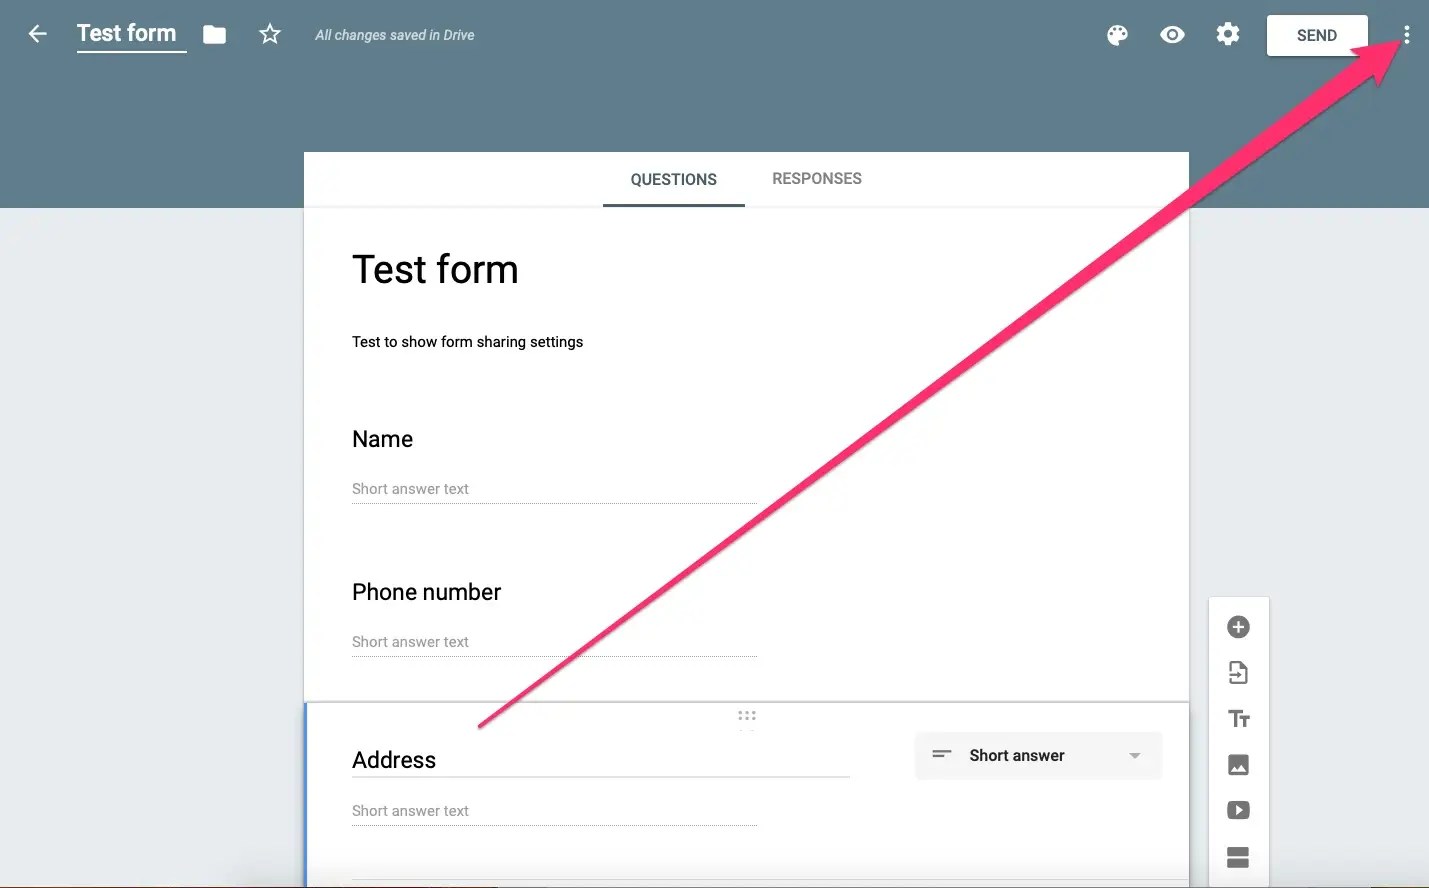Add a section from the side toolbar
Screen dimensions: 1429x888
point(1238,857)
